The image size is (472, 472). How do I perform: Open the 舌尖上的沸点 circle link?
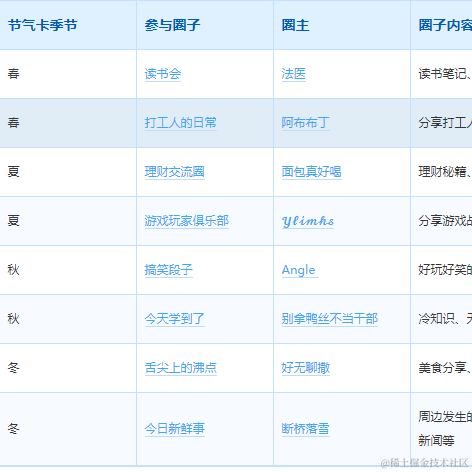(181, 368)
